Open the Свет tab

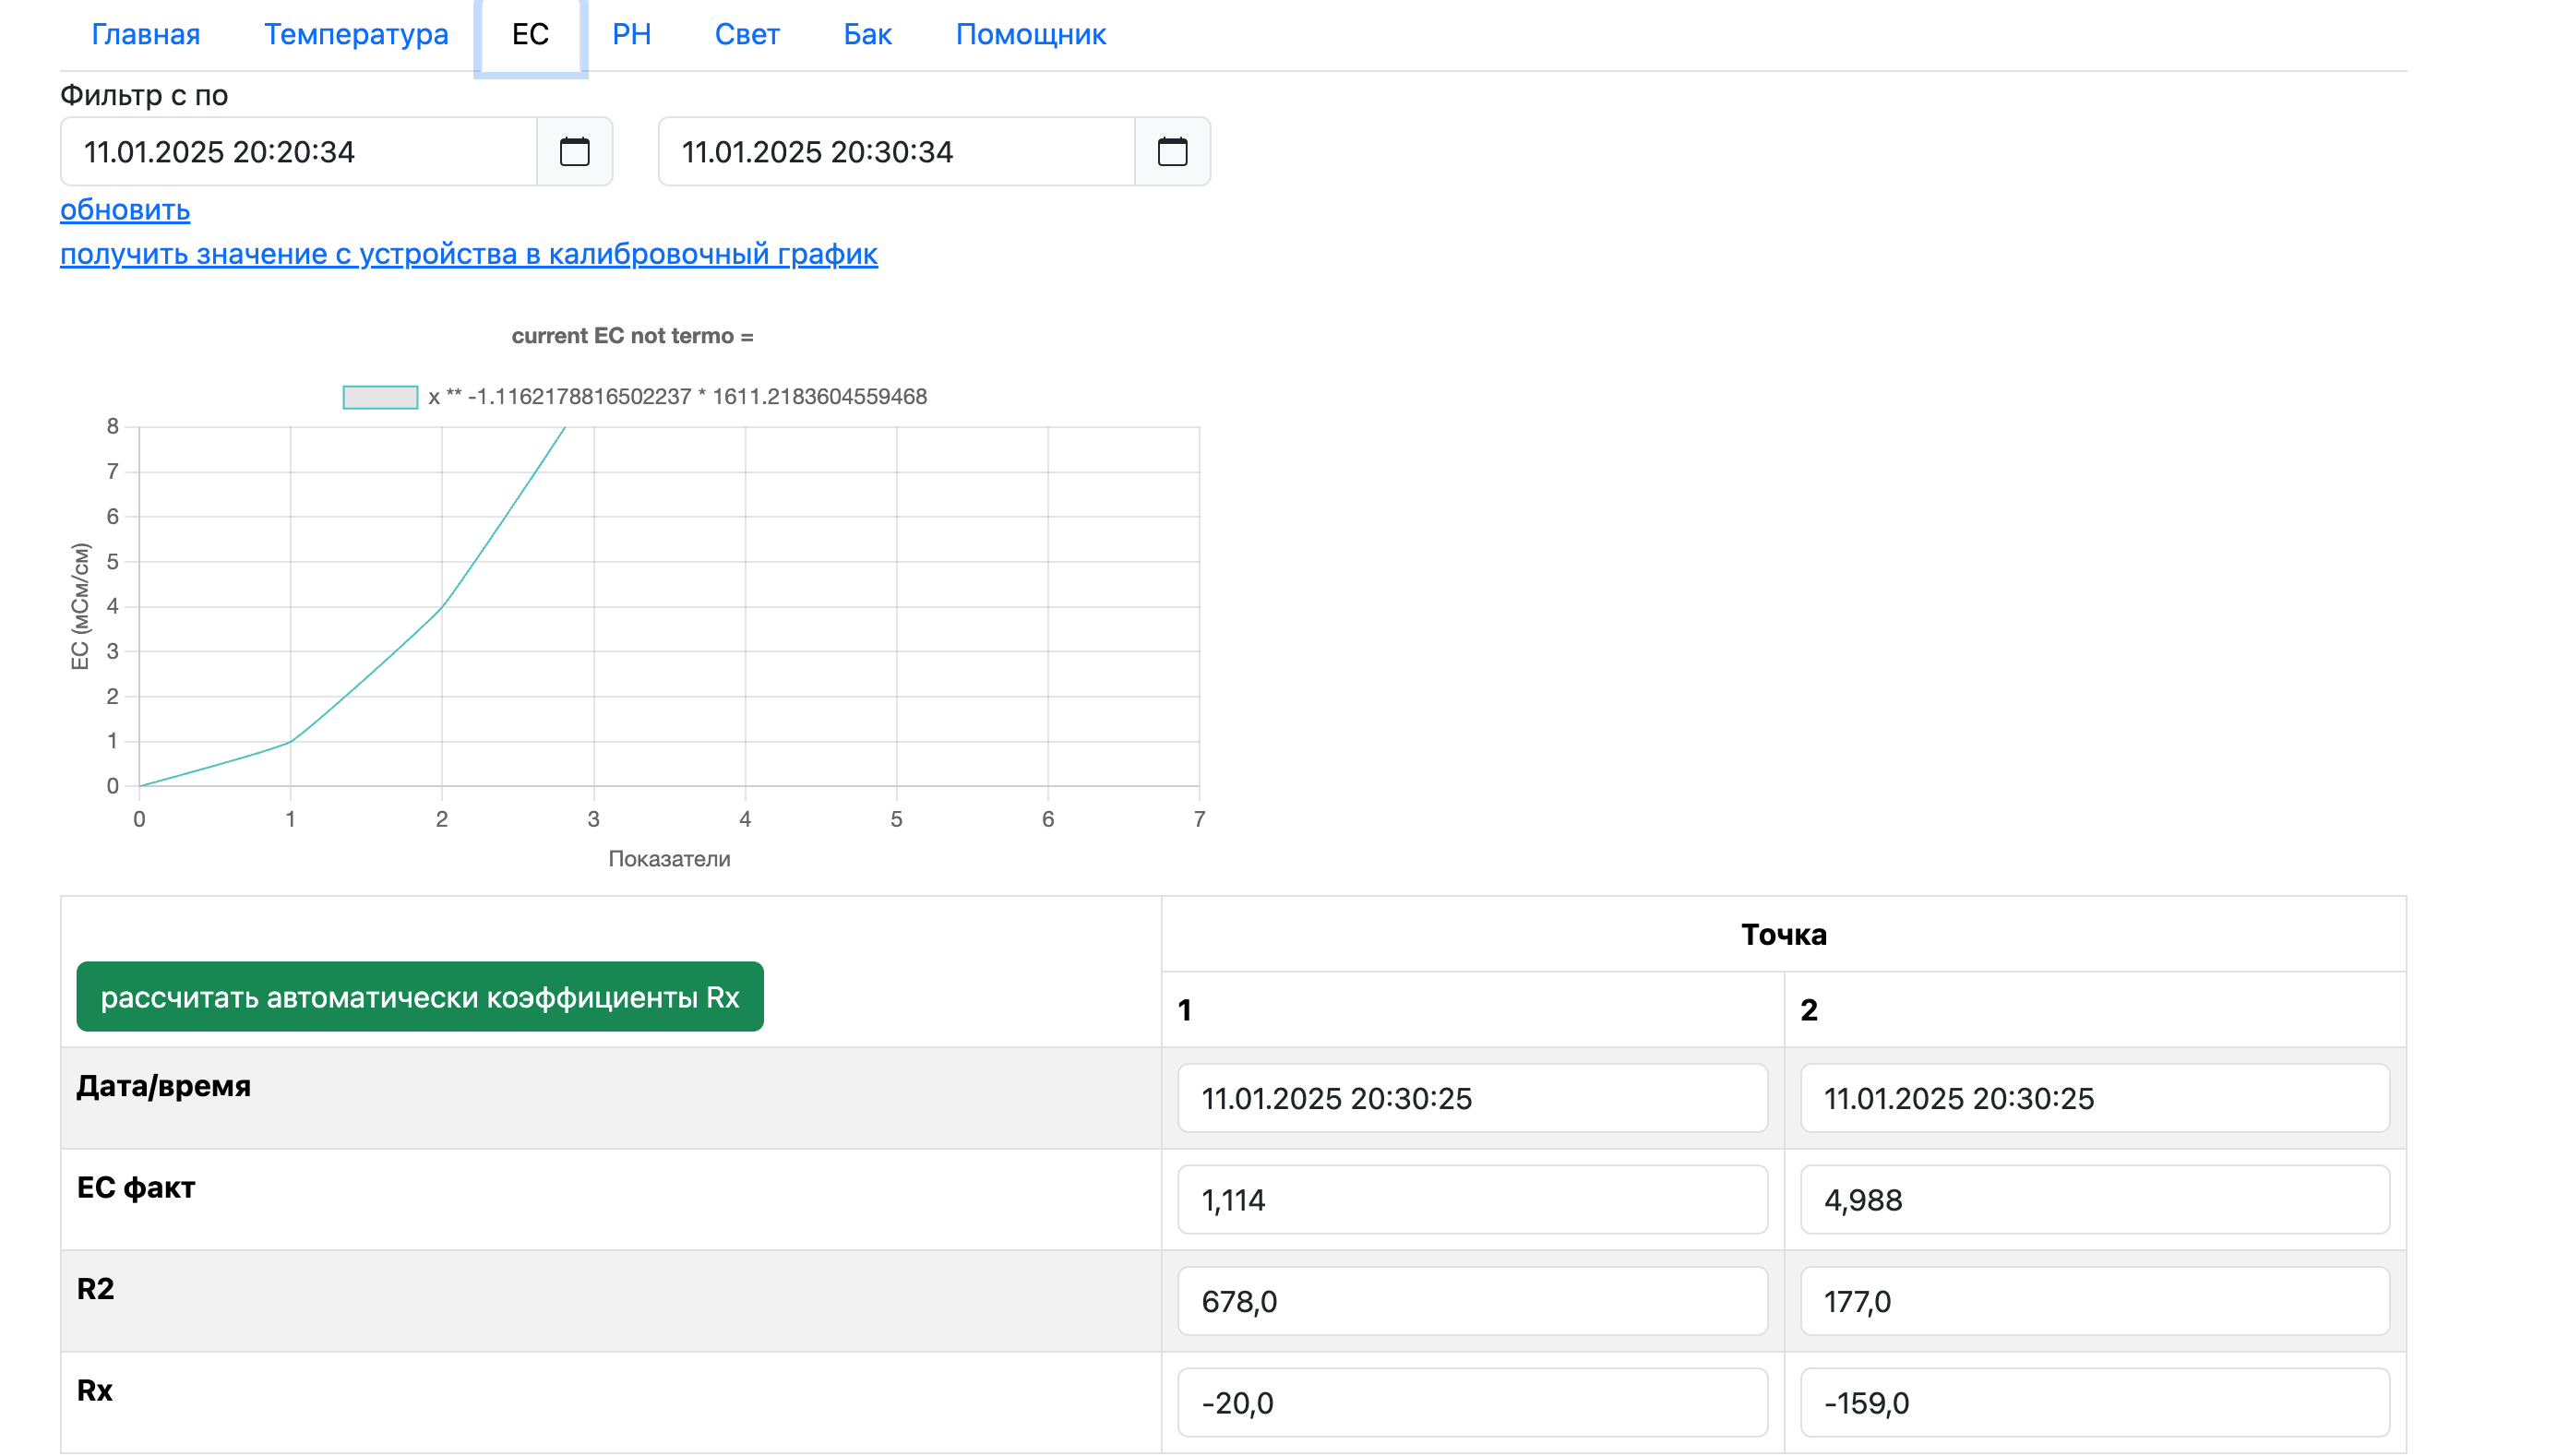click(x=746, y=35)
